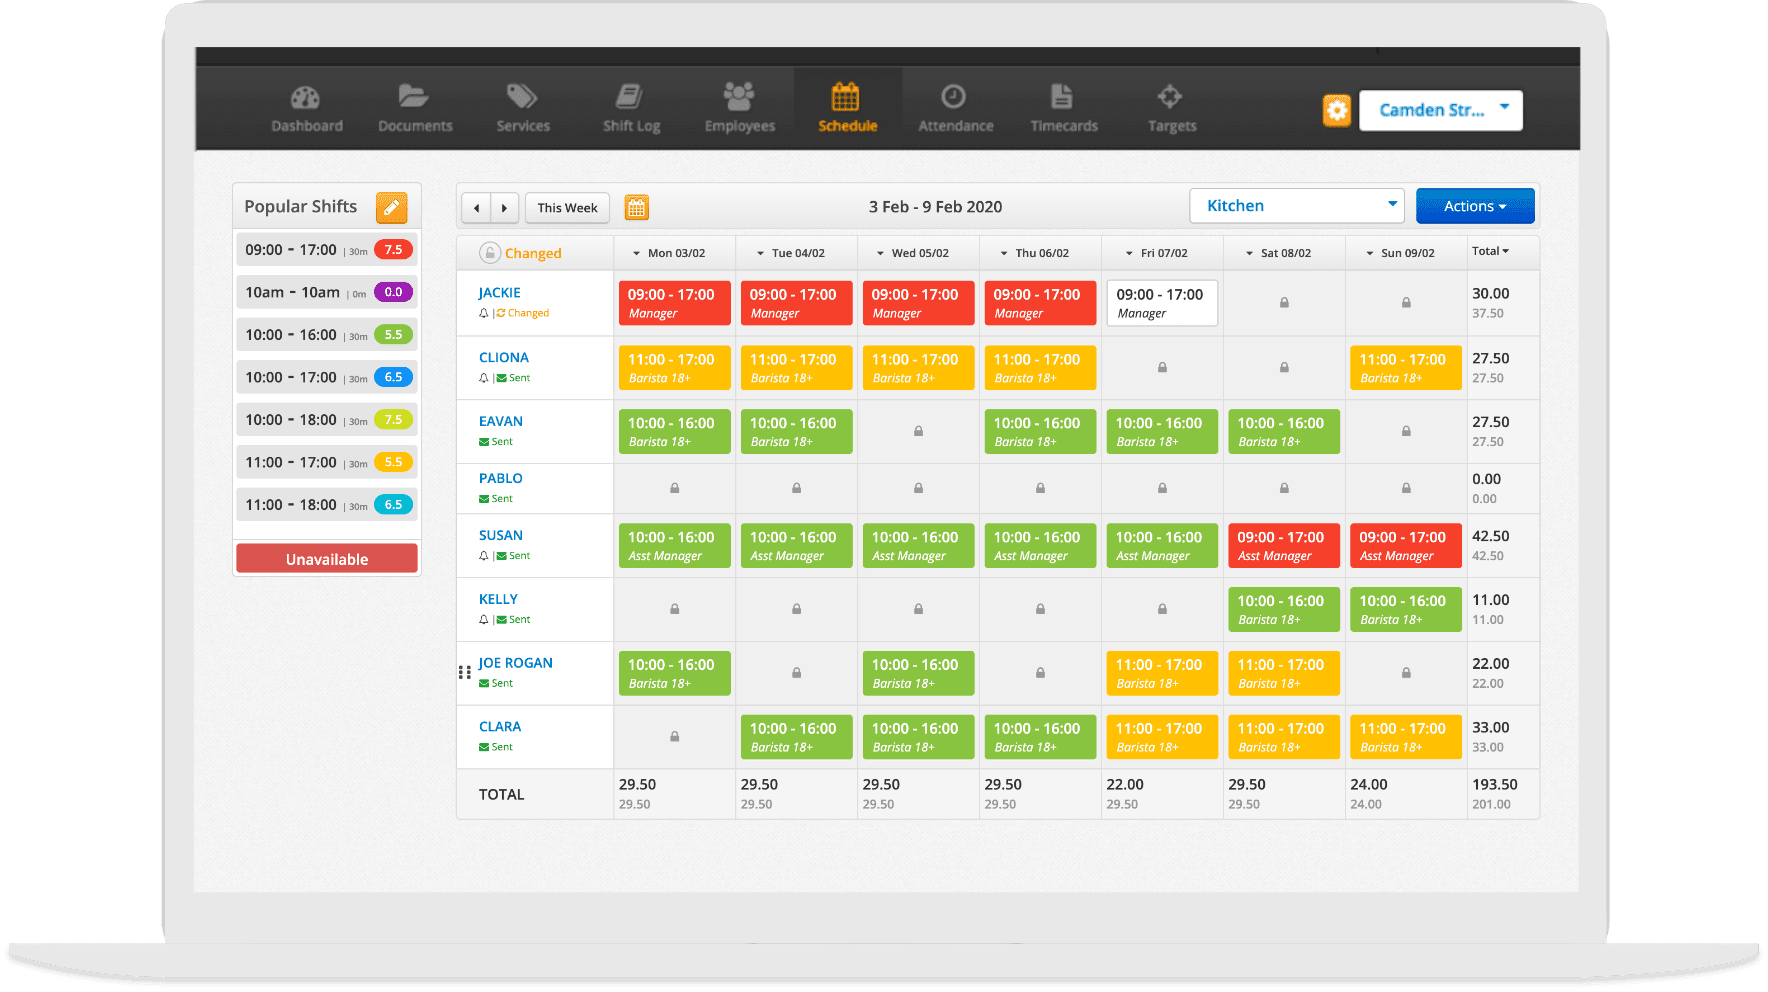Edit Popular Shifts with the pencil icon
The image size is (1768, 992).
coord(391,207)
